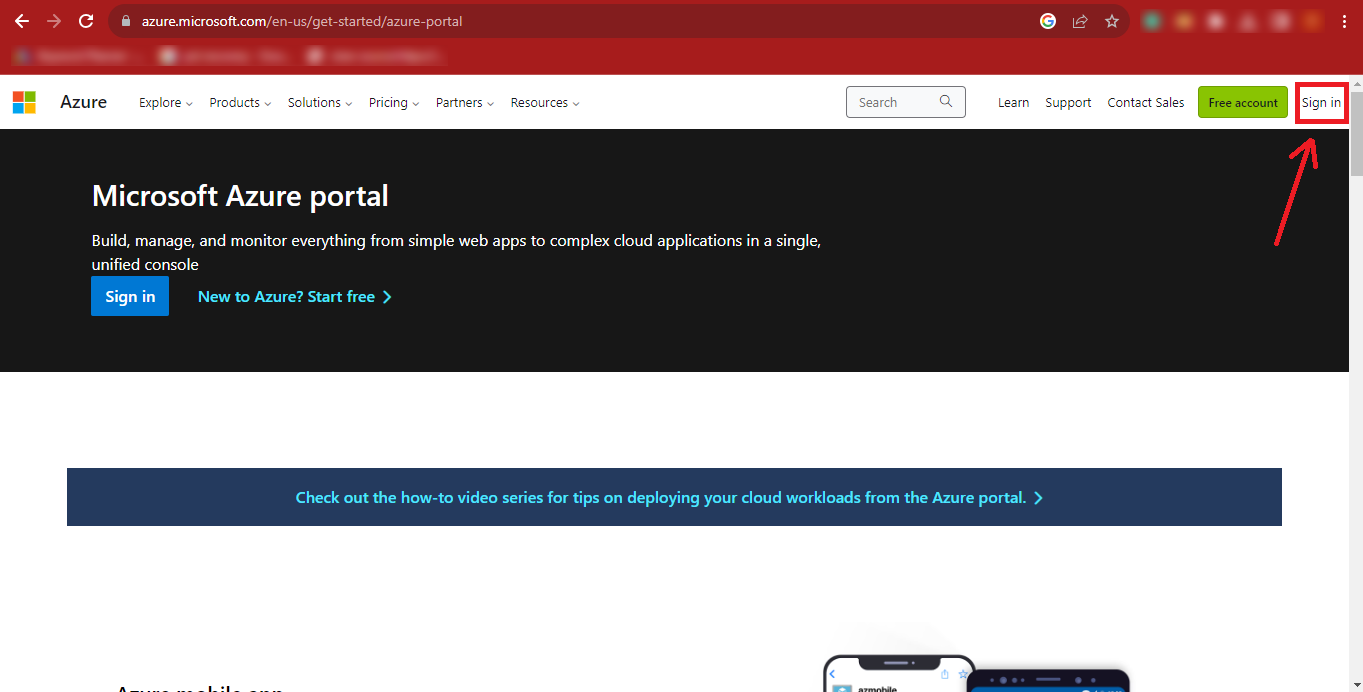Screen dimensions: 1363x692
Task: Click the Google icon in the address bar
Action: [x=1048, y=21]
